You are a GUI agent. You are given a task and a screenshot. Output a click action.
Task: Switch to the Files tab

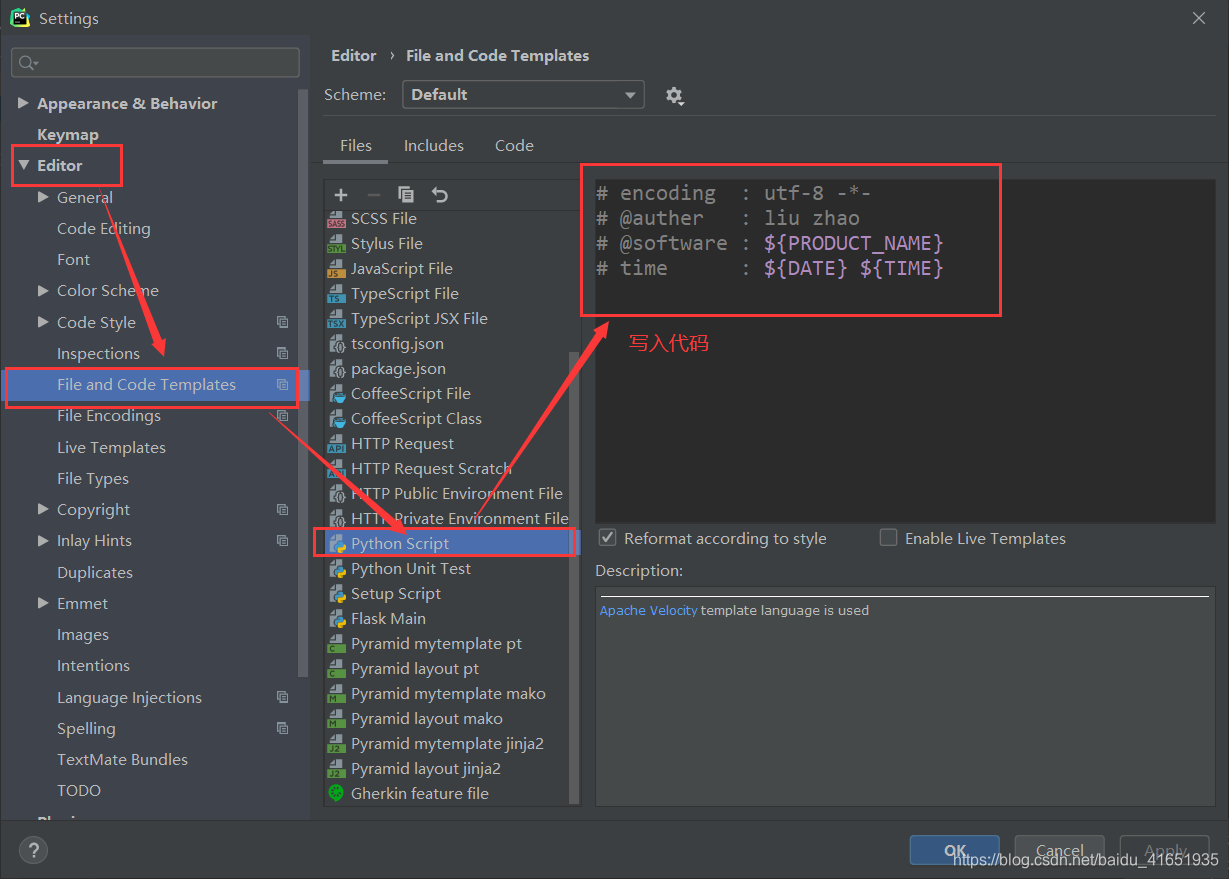pyautogui.click(x=356, y=146)
